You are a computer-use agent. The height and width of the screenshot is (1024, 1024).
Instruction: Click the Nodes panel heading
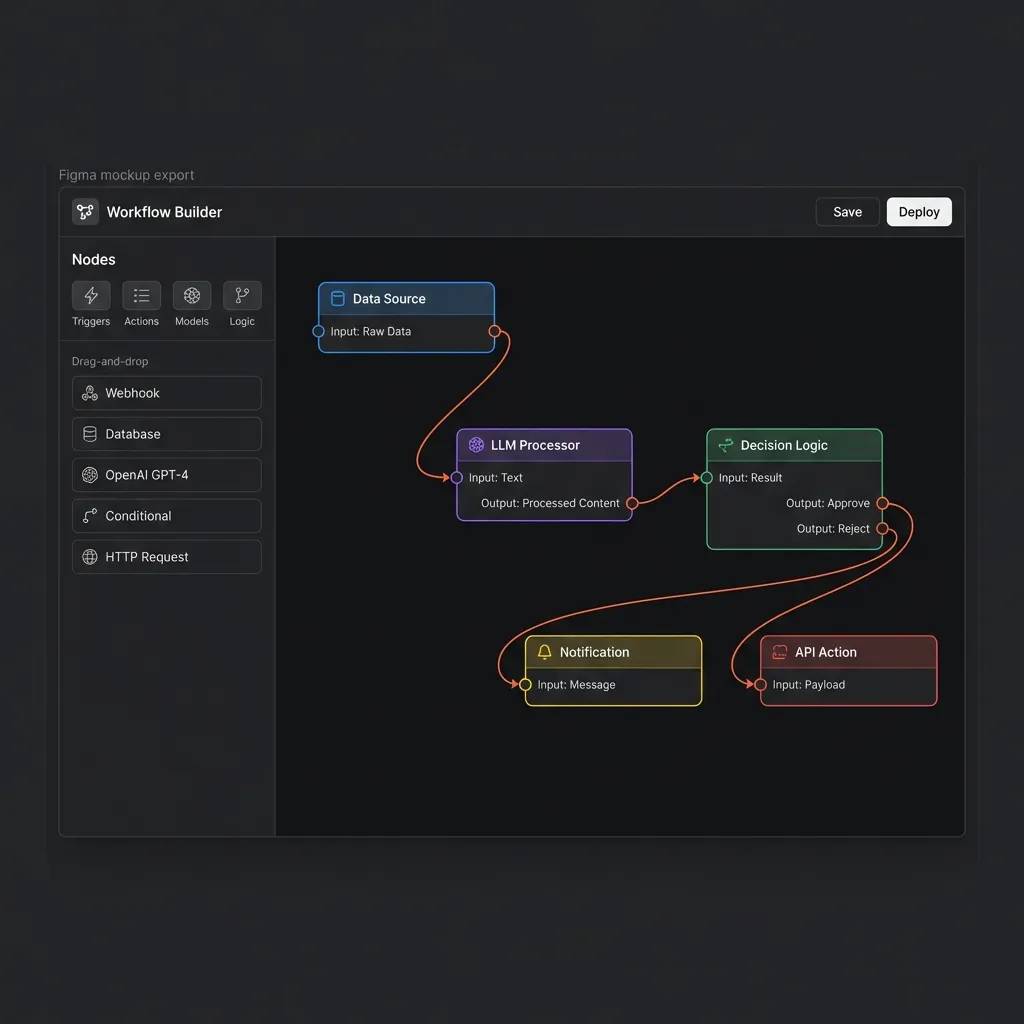point(93,260)
